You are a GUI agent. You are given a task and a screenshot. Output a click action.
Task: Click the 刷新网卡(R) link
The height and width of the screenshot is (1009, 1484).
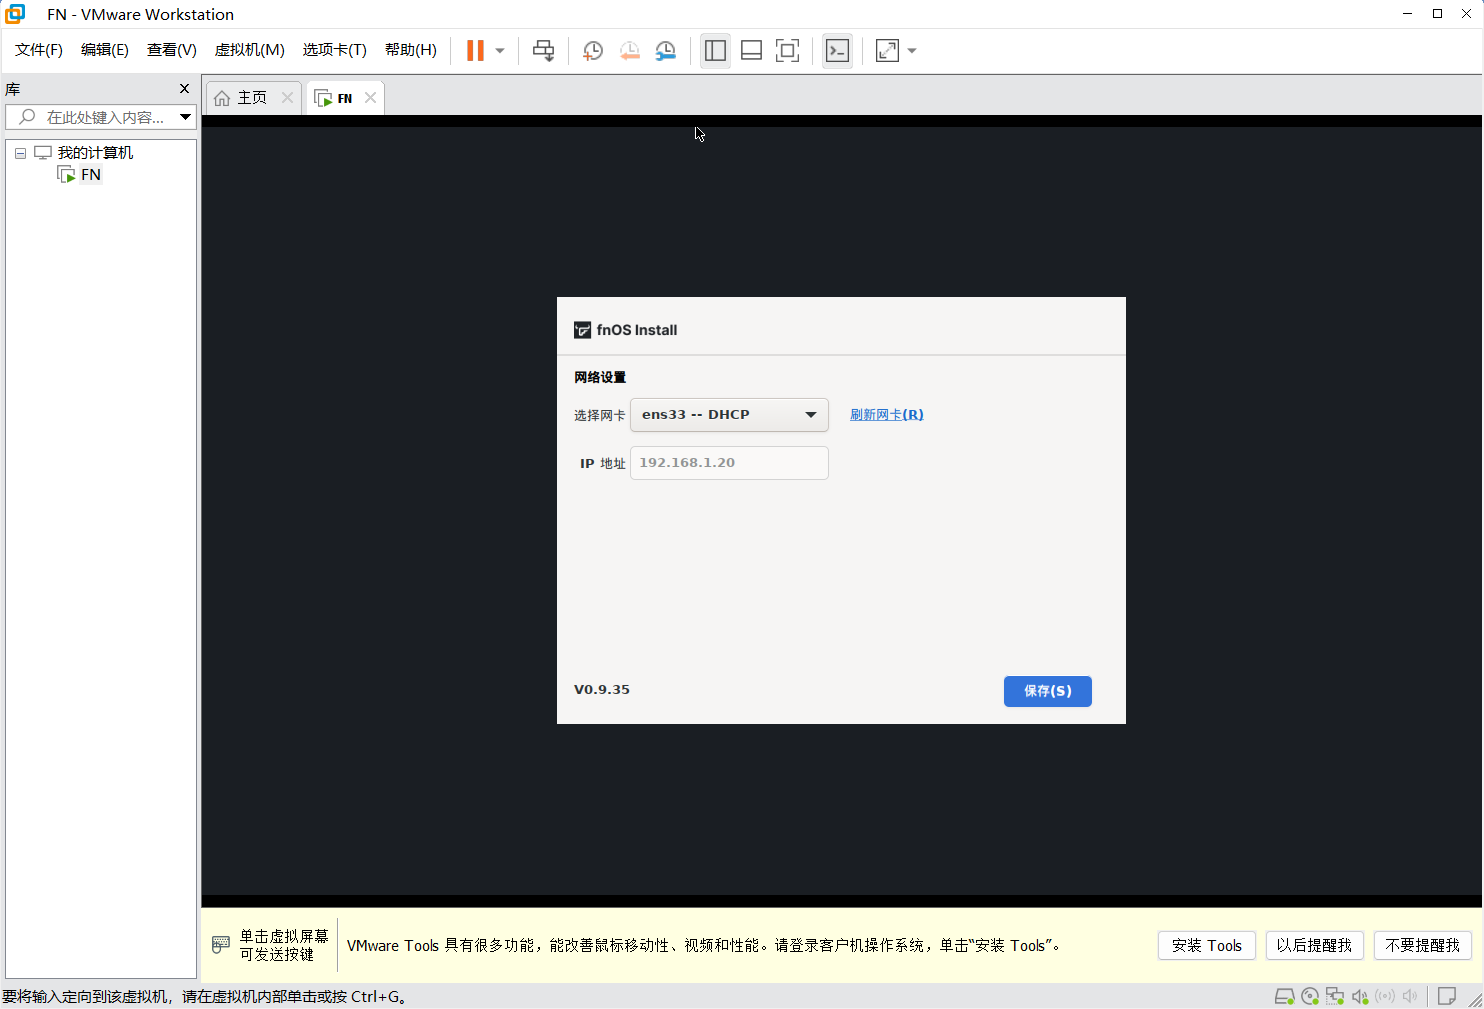886,415
